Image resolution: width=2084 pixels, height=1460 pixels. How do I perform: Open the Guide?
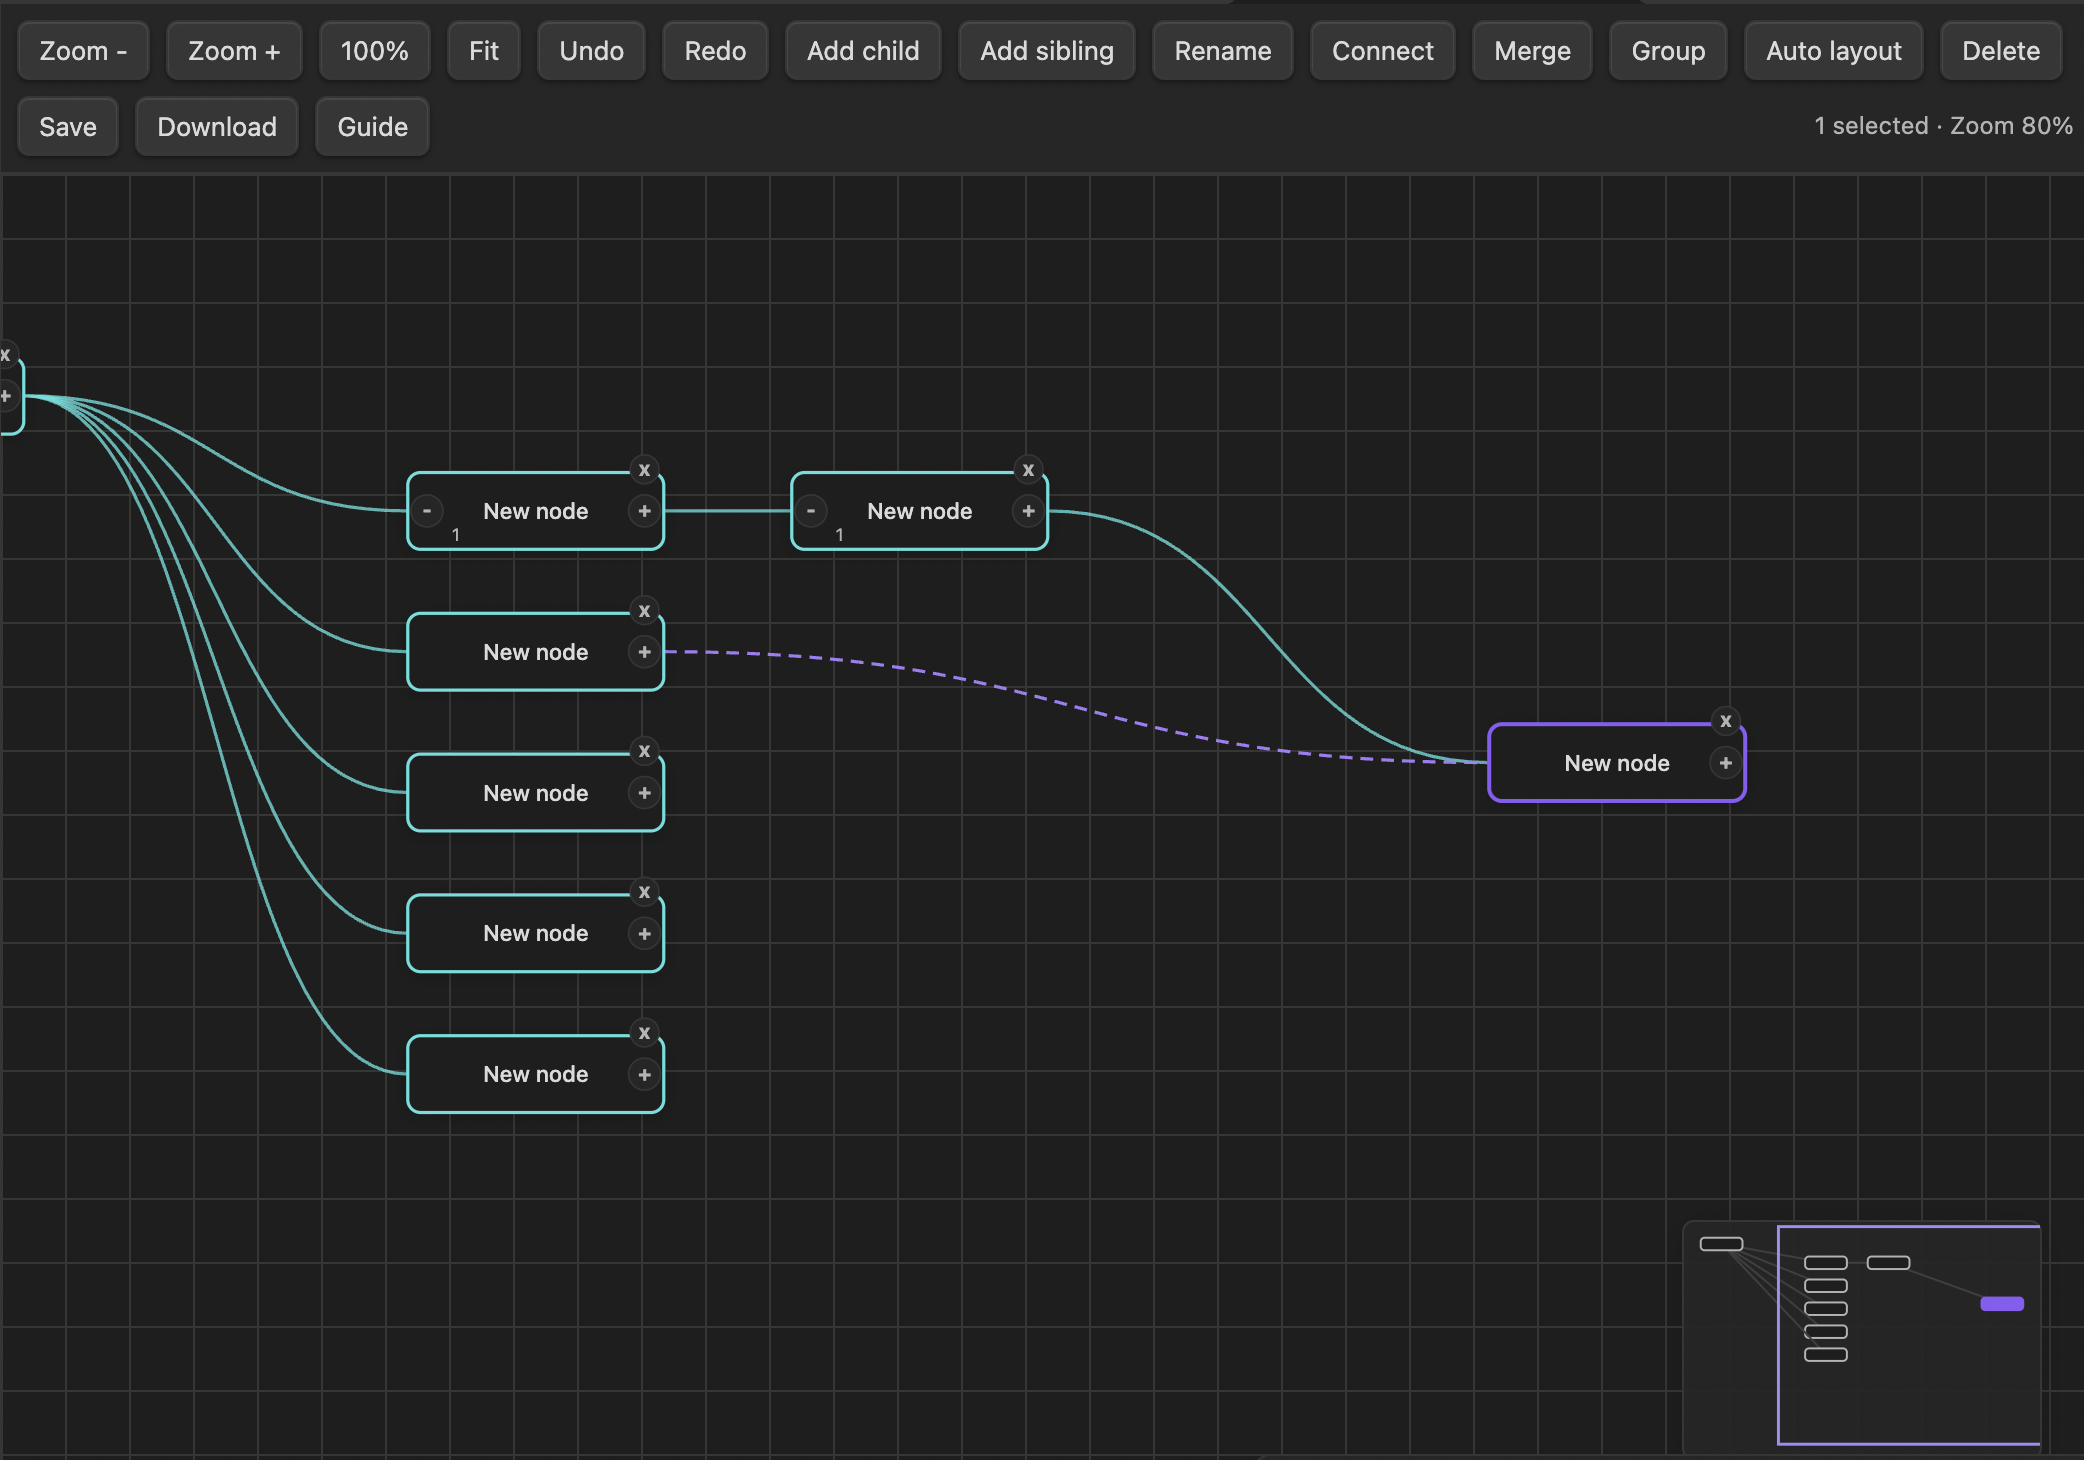click(x=373, y=127)
